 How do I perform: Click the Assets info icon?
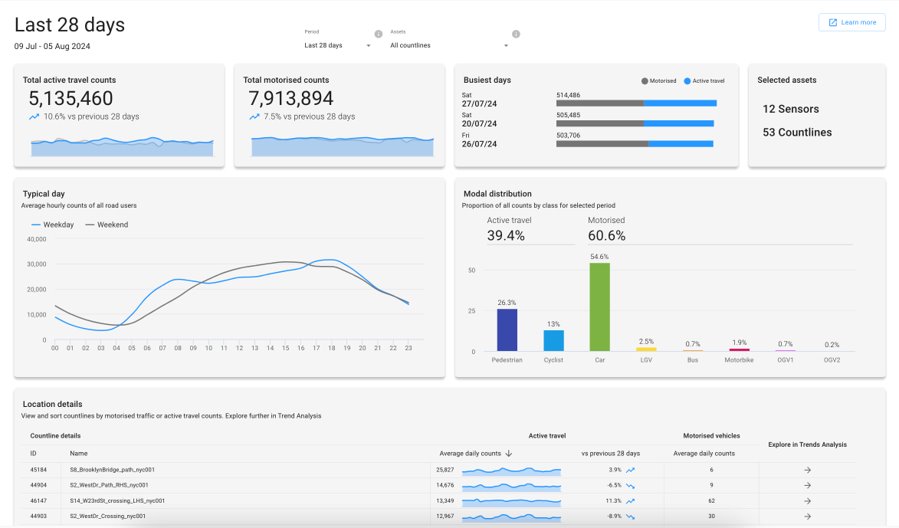pos(516,34)
